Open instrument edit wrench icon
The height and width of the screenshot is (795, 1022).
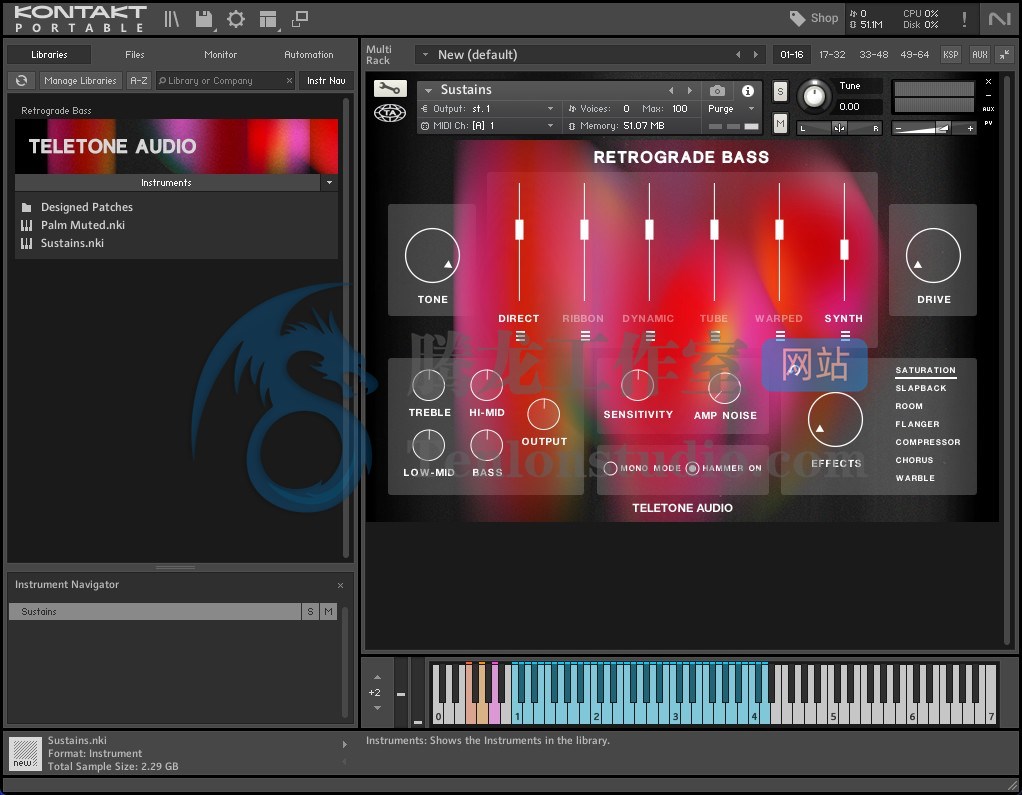pyautogui.click(x=390, y=88)
